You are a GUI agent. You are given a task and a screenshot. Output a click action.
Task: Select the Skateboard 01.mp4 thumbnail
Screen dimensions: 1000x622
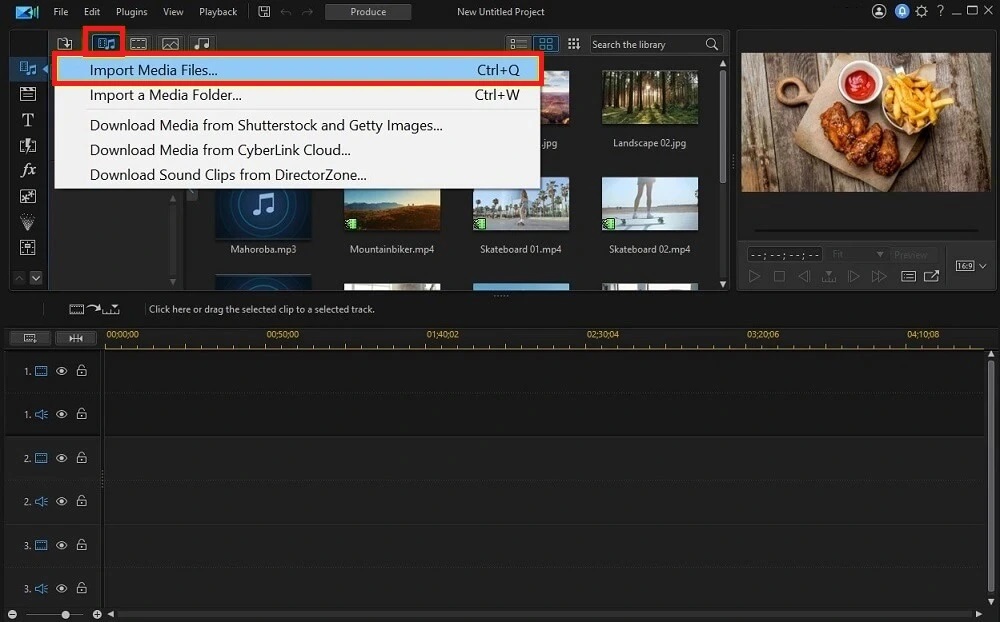tap(521, 210)
